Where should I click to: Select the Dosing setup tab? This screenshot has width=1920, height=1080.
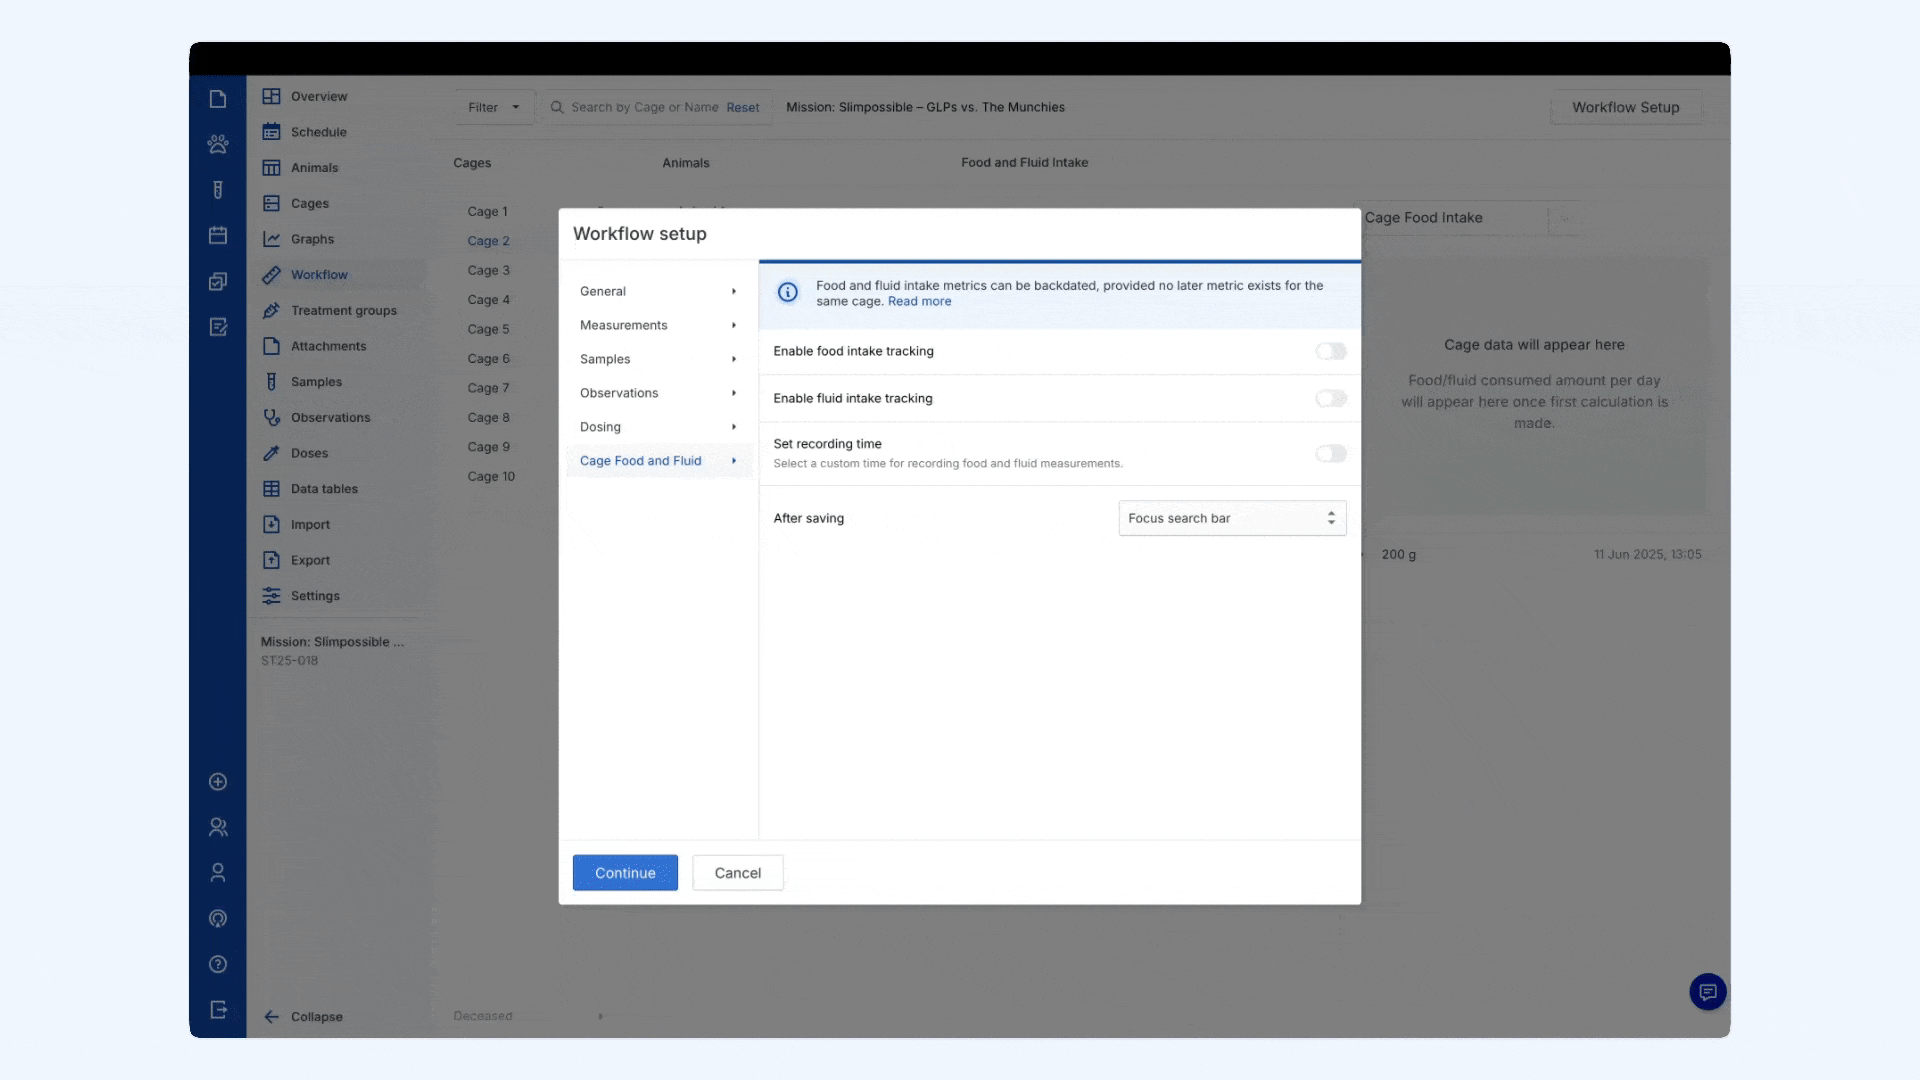(600, 427)
